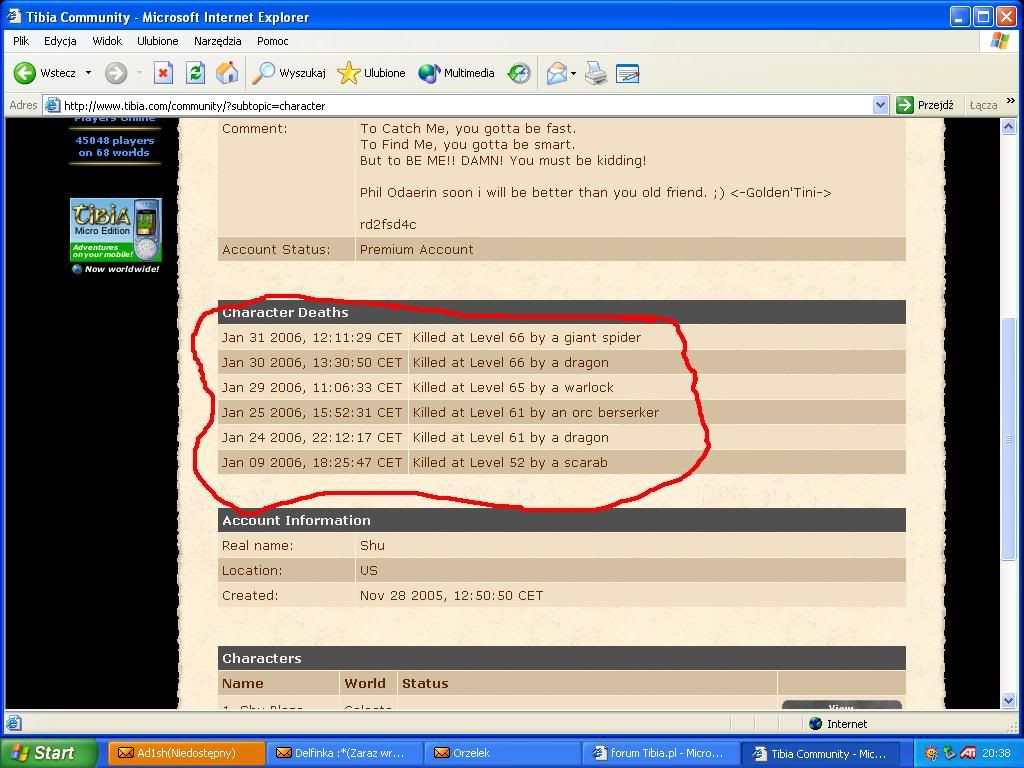This screenshot has height=768, width=1024.
Task: Click the 'Name' column header
Action: [242, 683]
